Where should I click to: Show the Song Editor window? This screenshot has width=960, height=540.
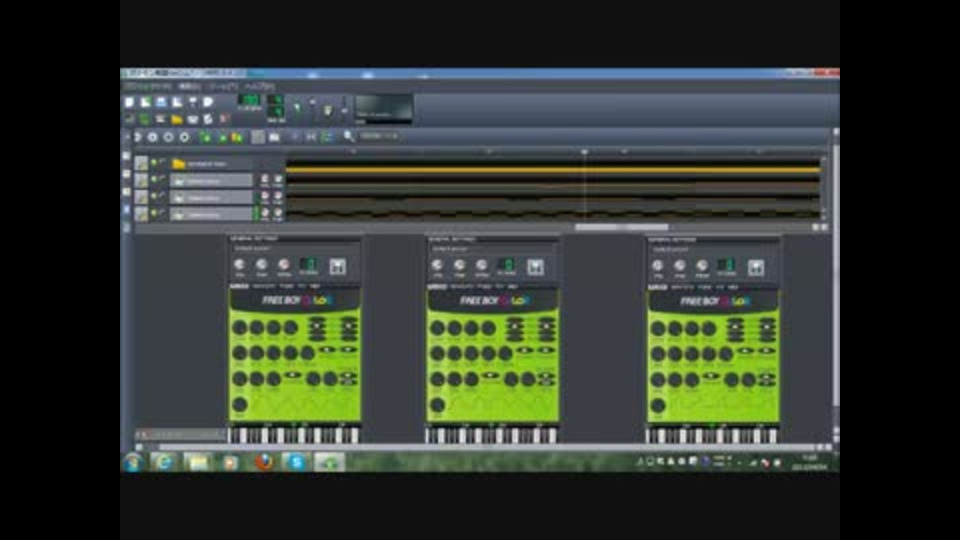point(130,118)
